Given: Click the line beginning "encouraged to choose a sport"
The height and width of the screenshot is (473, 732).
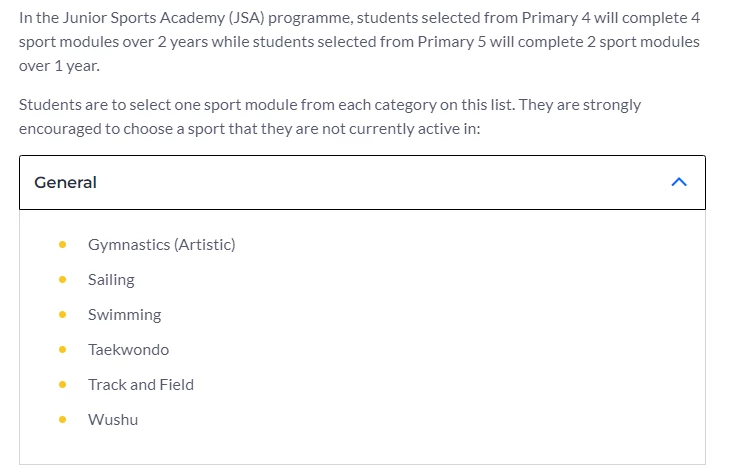Looking at the screenshot, I should pos(249,129).
